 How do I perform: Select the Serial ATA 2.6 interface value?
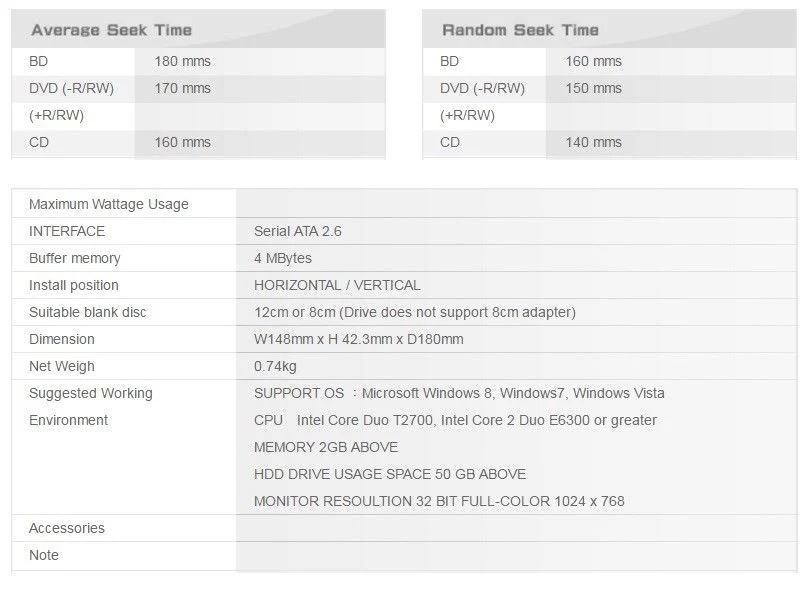click(x=297, y=231)
